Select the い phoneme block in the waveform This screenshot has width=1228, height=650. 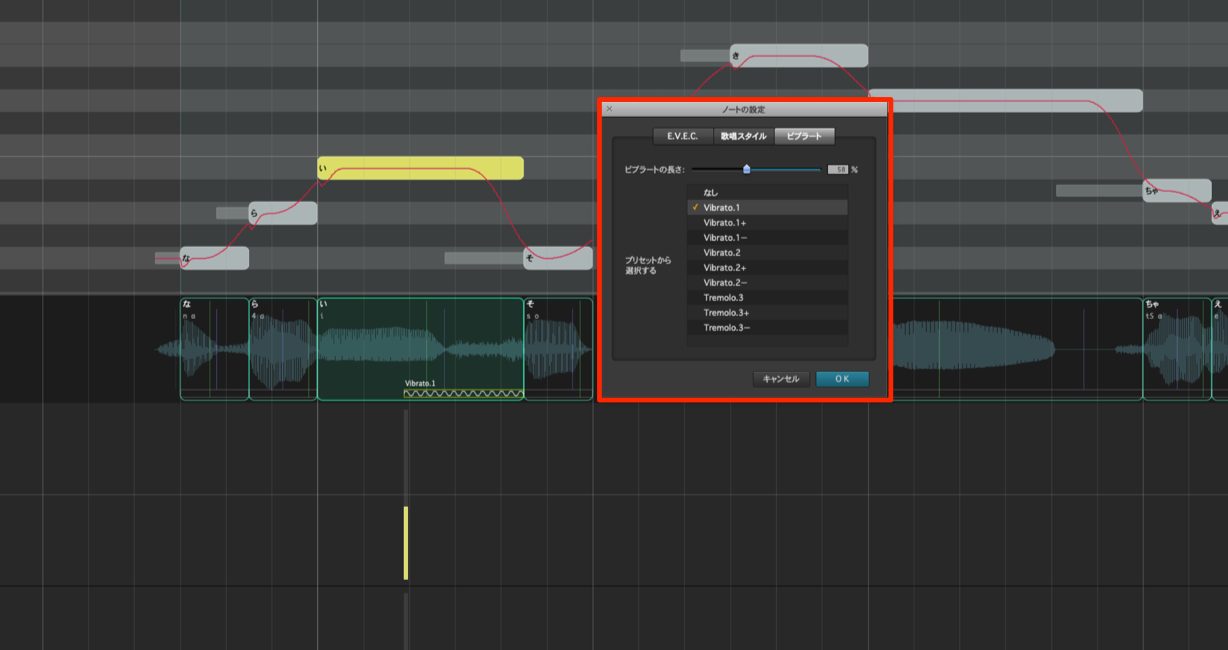[x=420, y=348]
